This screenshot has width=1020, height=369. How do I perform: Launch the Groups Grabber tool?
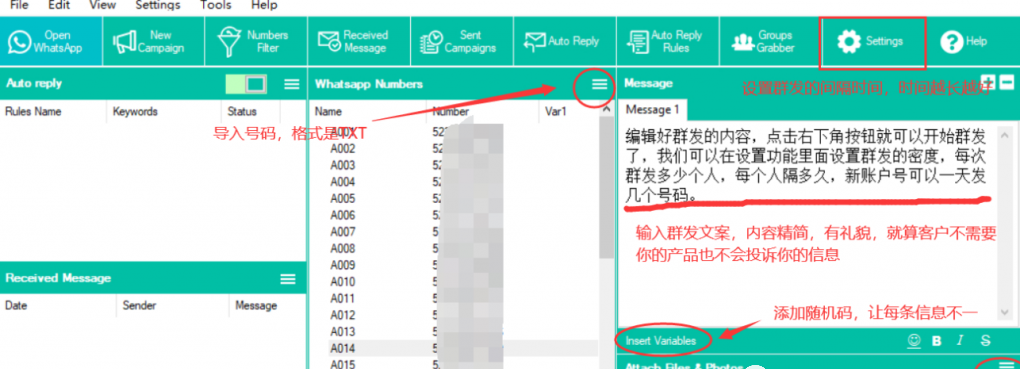pos(769,41)
